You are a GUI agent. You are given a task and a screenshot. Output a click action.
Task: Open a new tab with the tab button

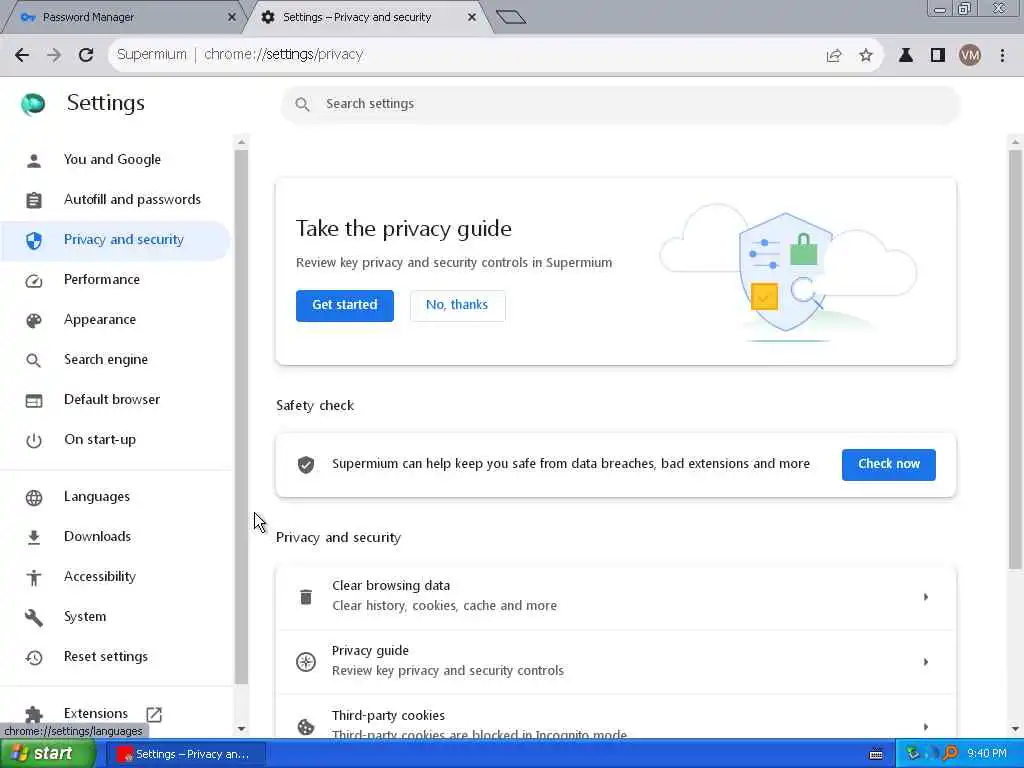pos(511,17)
